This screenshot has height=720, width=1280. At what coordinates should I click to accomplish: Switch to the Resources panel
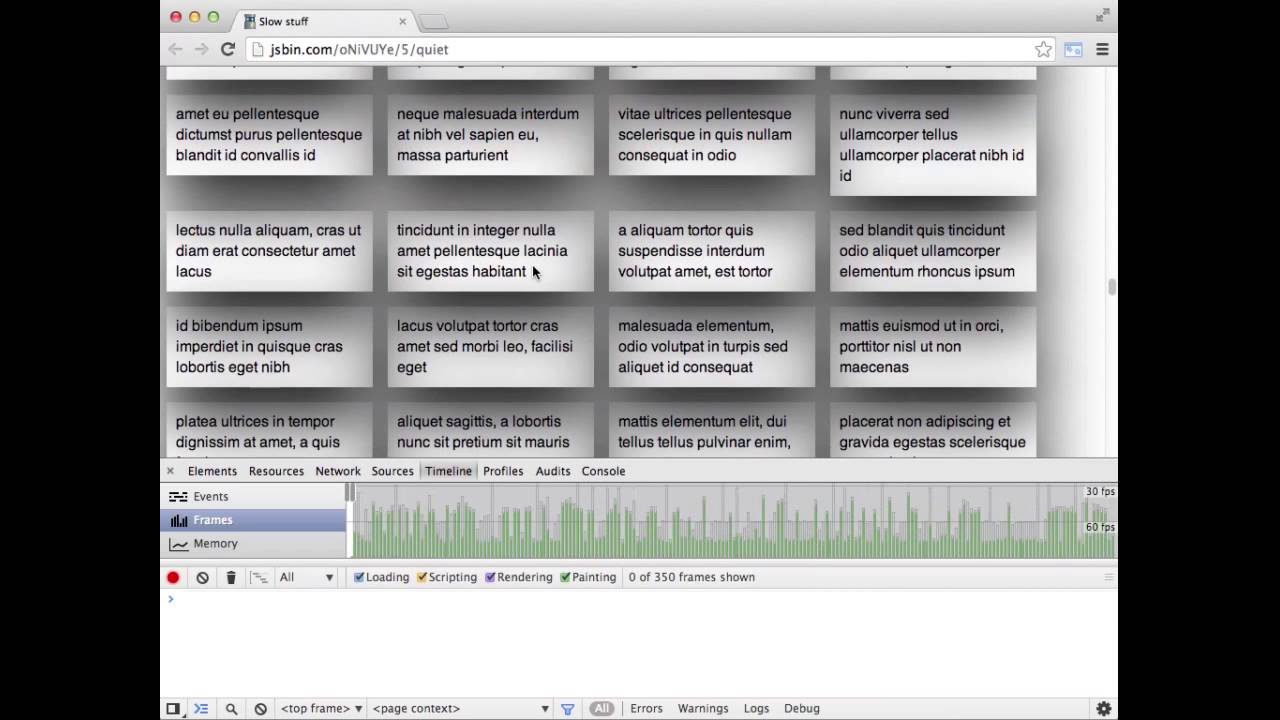point(276,471)
